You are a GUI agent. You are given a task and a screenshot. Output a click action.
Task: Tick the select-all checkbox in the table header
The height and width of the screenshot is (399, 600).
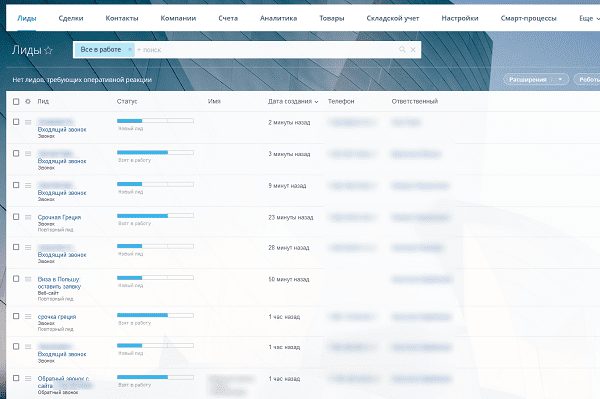tap(16, 101)
